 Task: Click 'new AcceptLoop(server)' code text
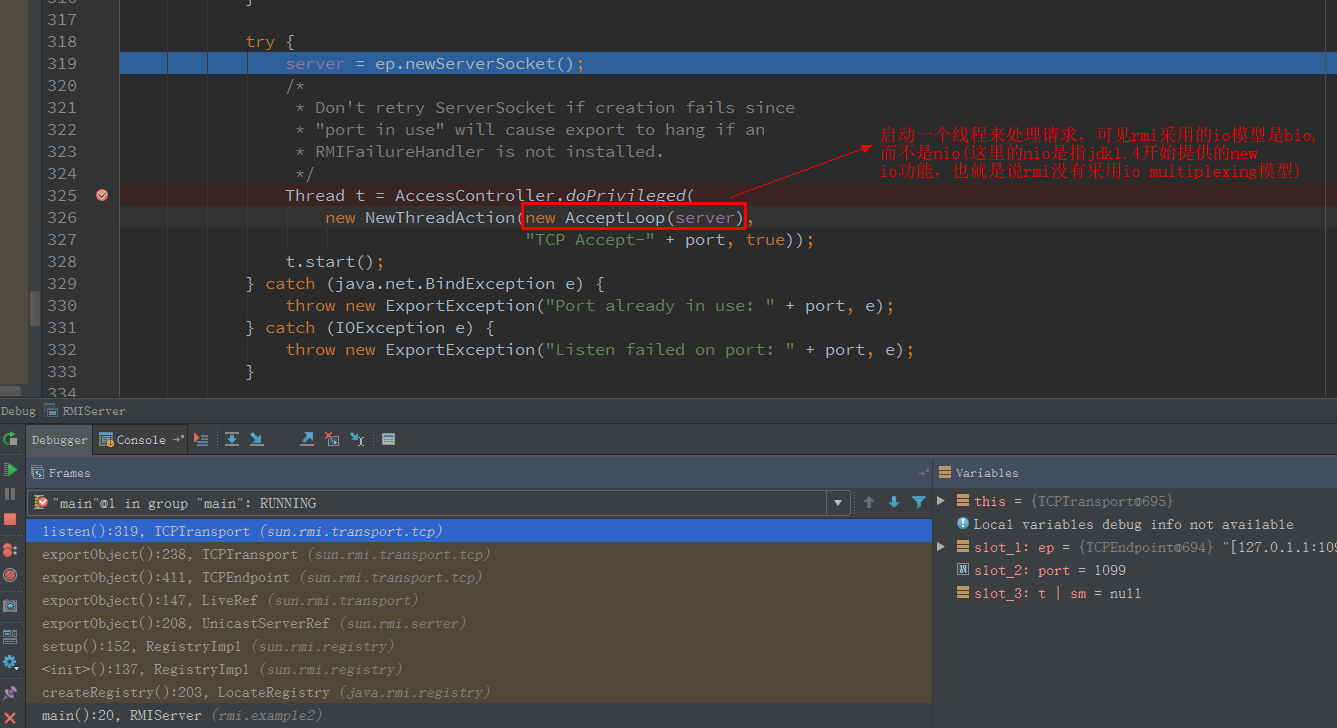coord(635,217)
